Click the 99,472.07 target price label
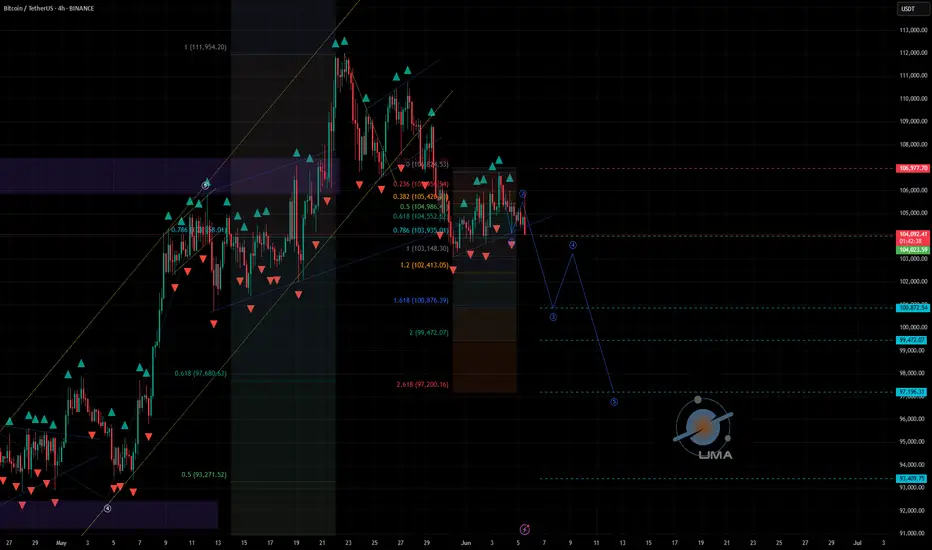Screen dimensions: 932x550 tap(912, 340)
